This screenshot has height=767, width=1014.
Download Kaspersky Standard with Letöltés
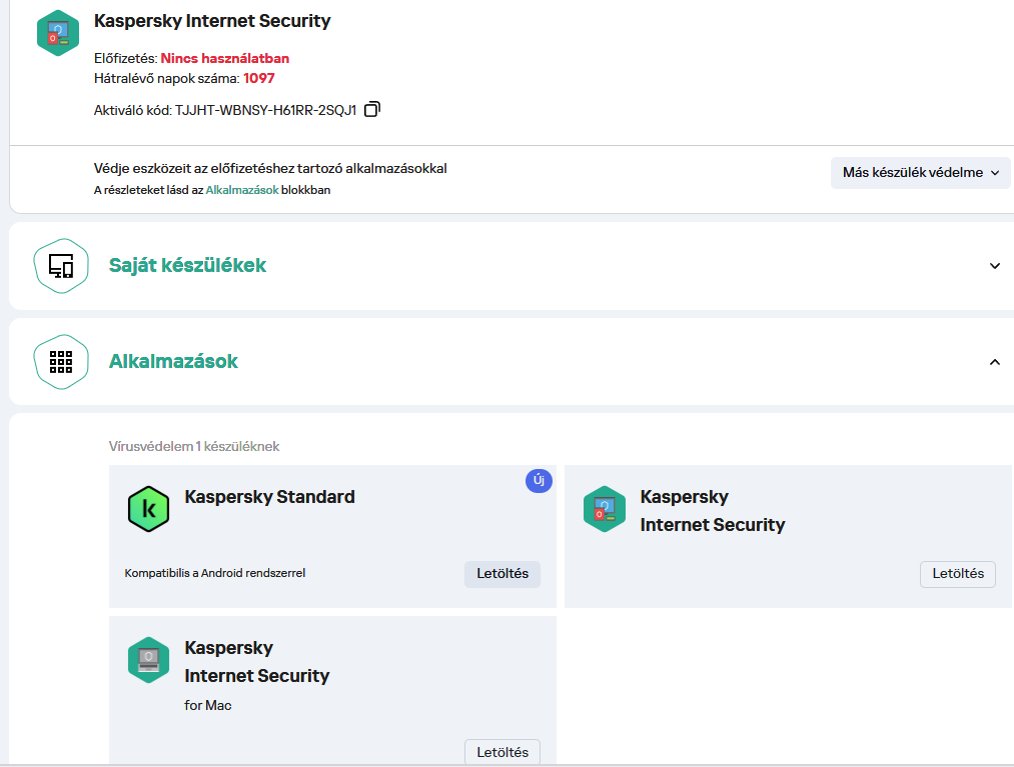(502, 574)
